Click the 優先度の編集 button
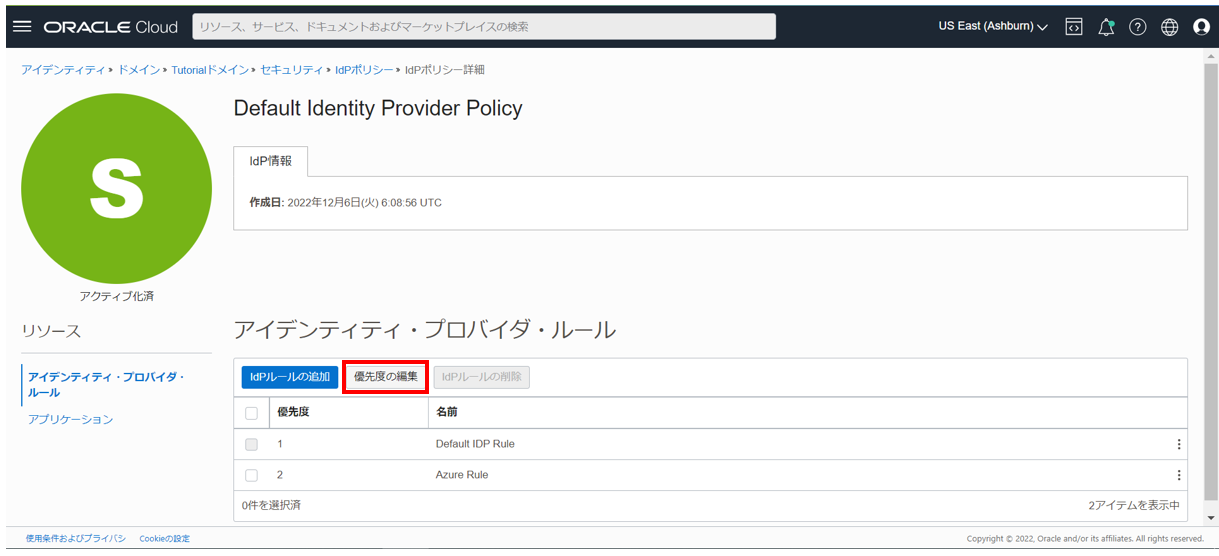Screen dimensions: 1219x556 [x=385, y=377]
